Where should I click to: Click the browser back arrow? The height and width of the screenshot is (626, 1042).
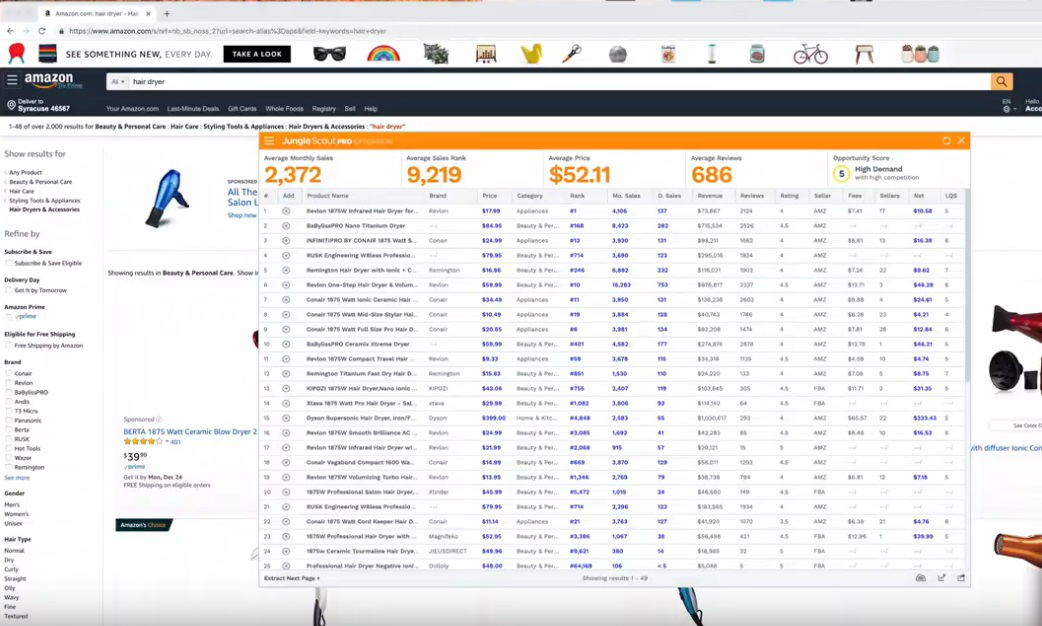(10, 31)
